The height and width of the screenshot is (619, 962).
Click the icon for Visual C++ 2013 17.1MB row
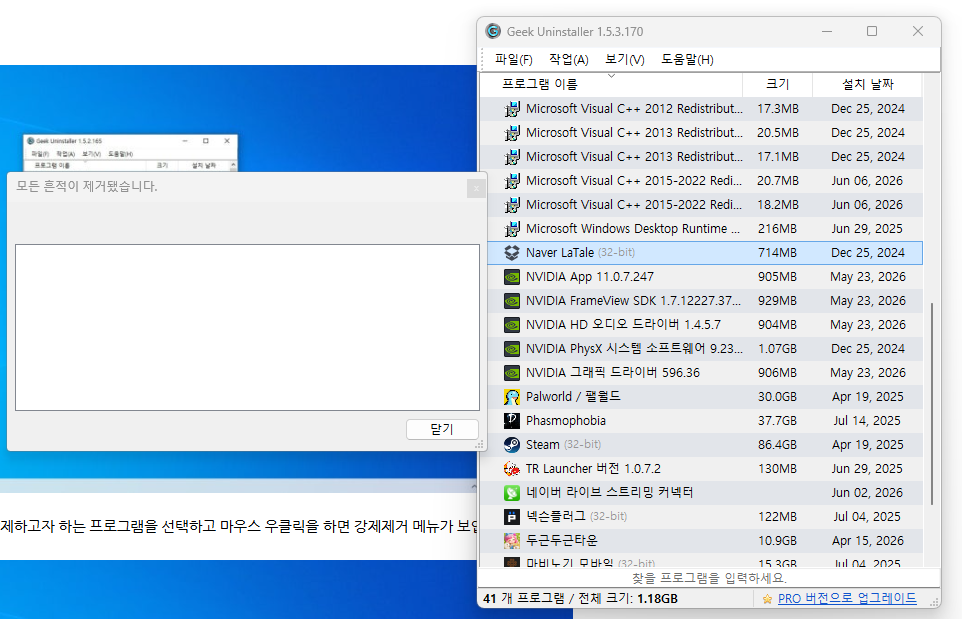coord(512,157)
